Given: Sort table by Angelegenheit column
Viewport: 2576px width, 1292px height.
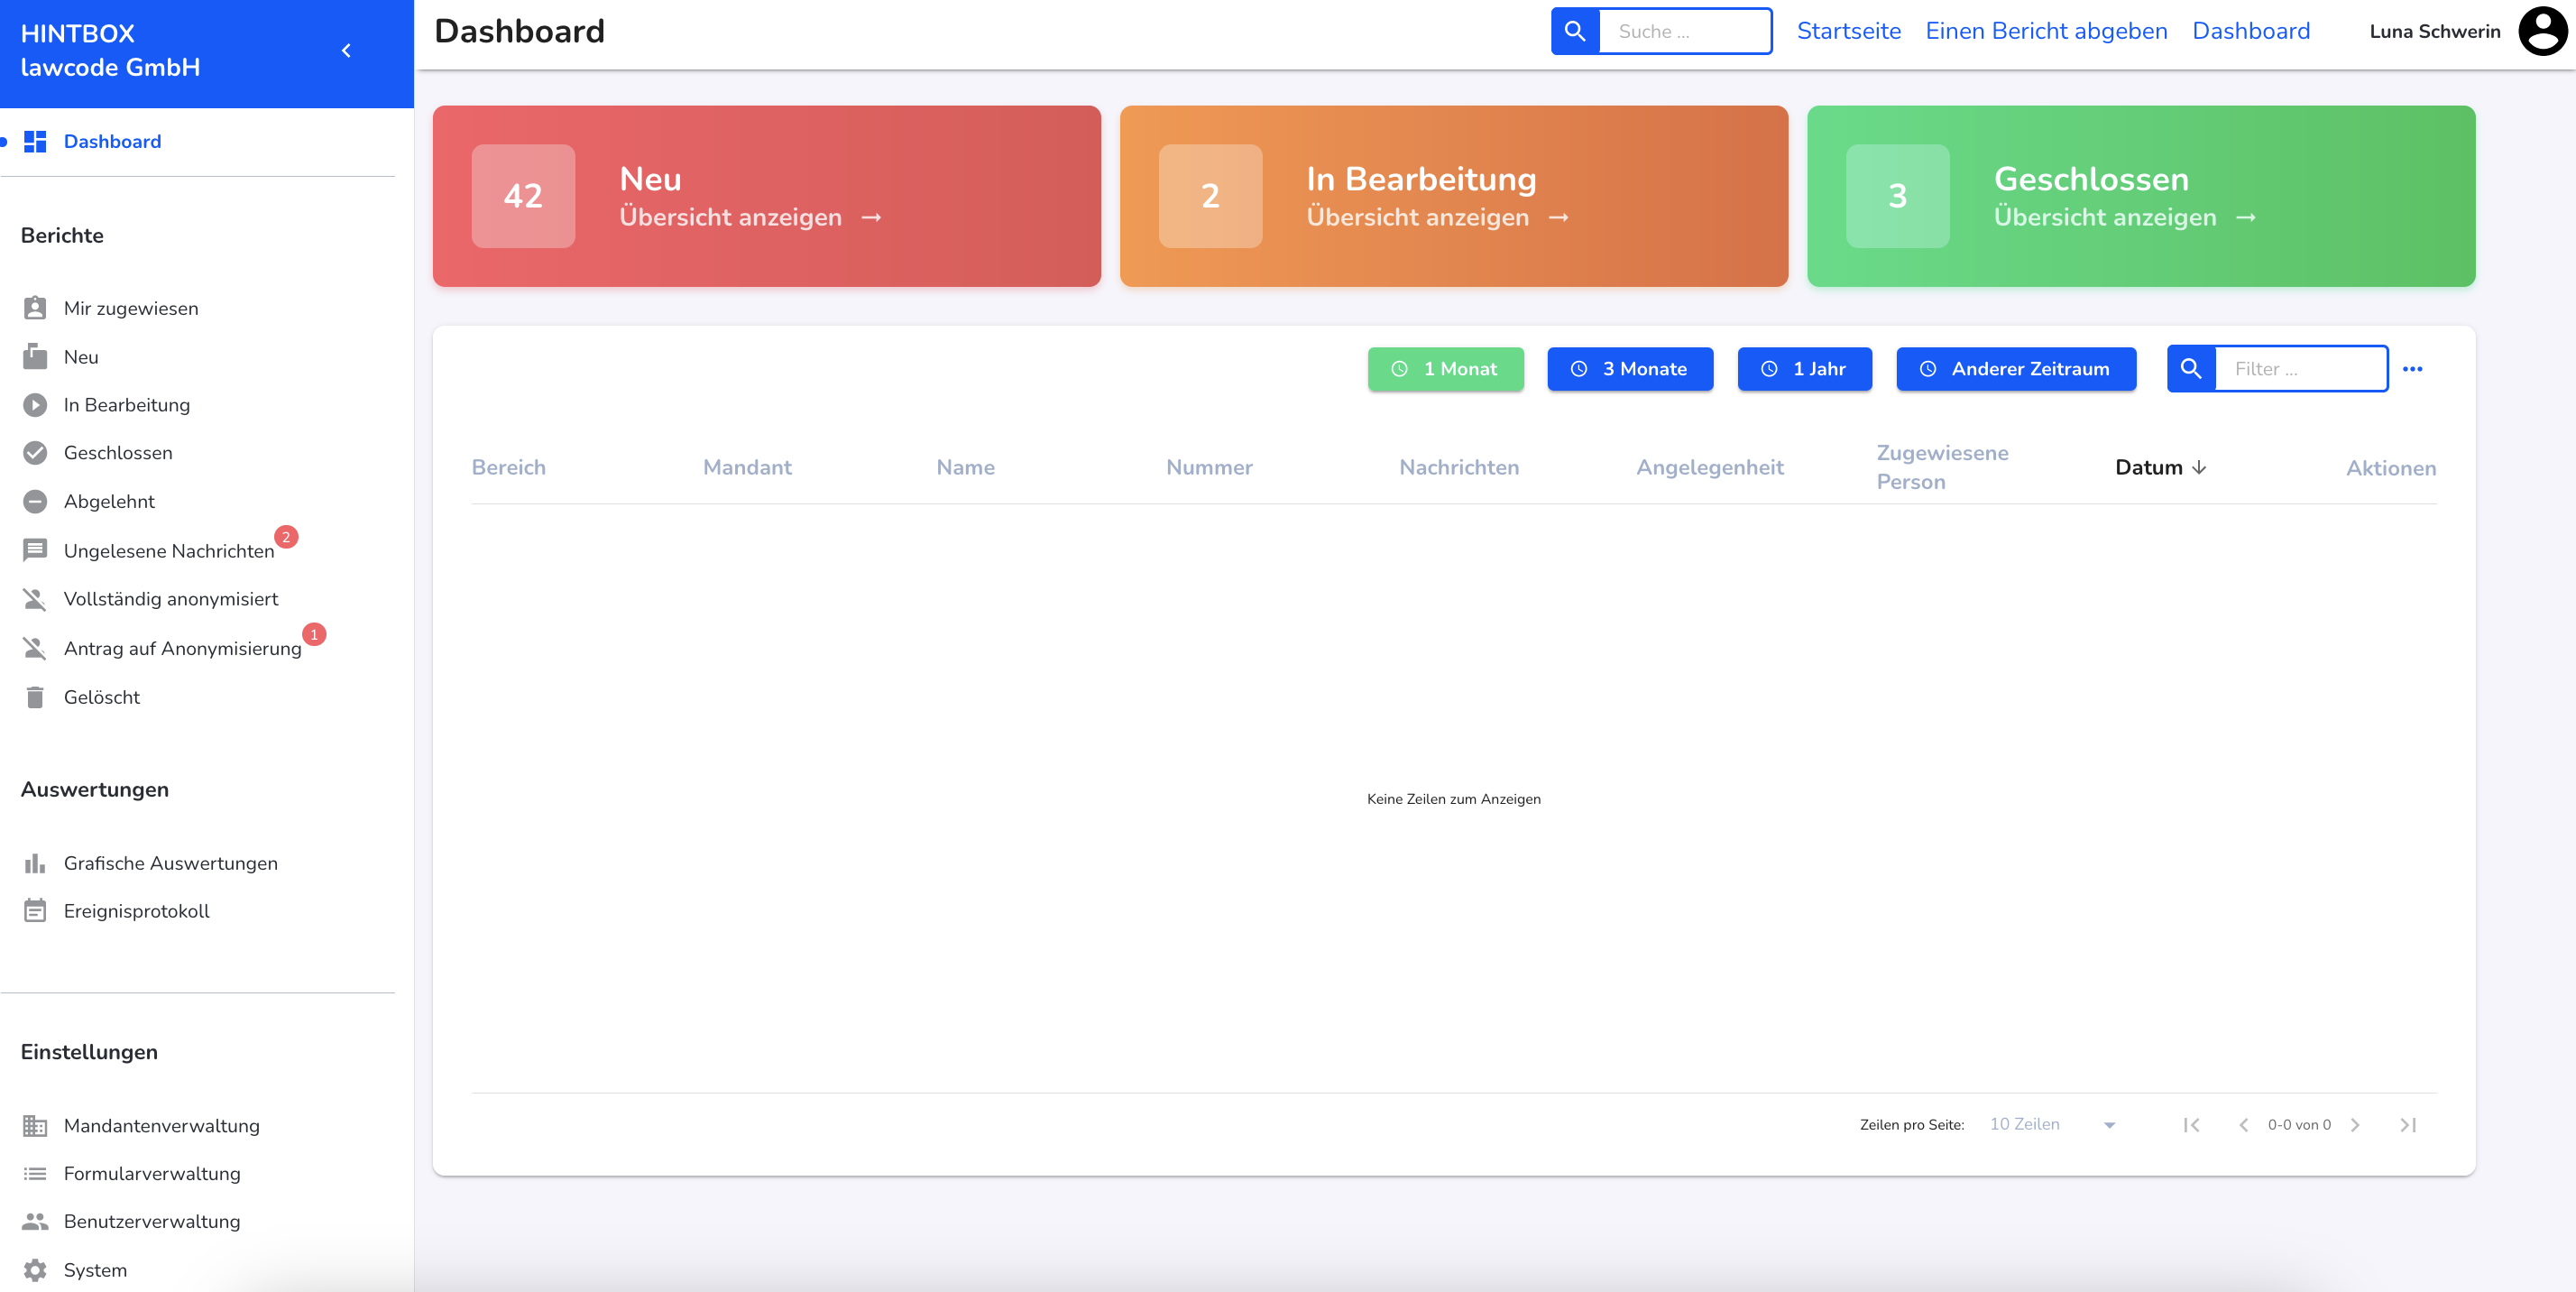Looking at the screenshot, I should tap(1709, 468).
